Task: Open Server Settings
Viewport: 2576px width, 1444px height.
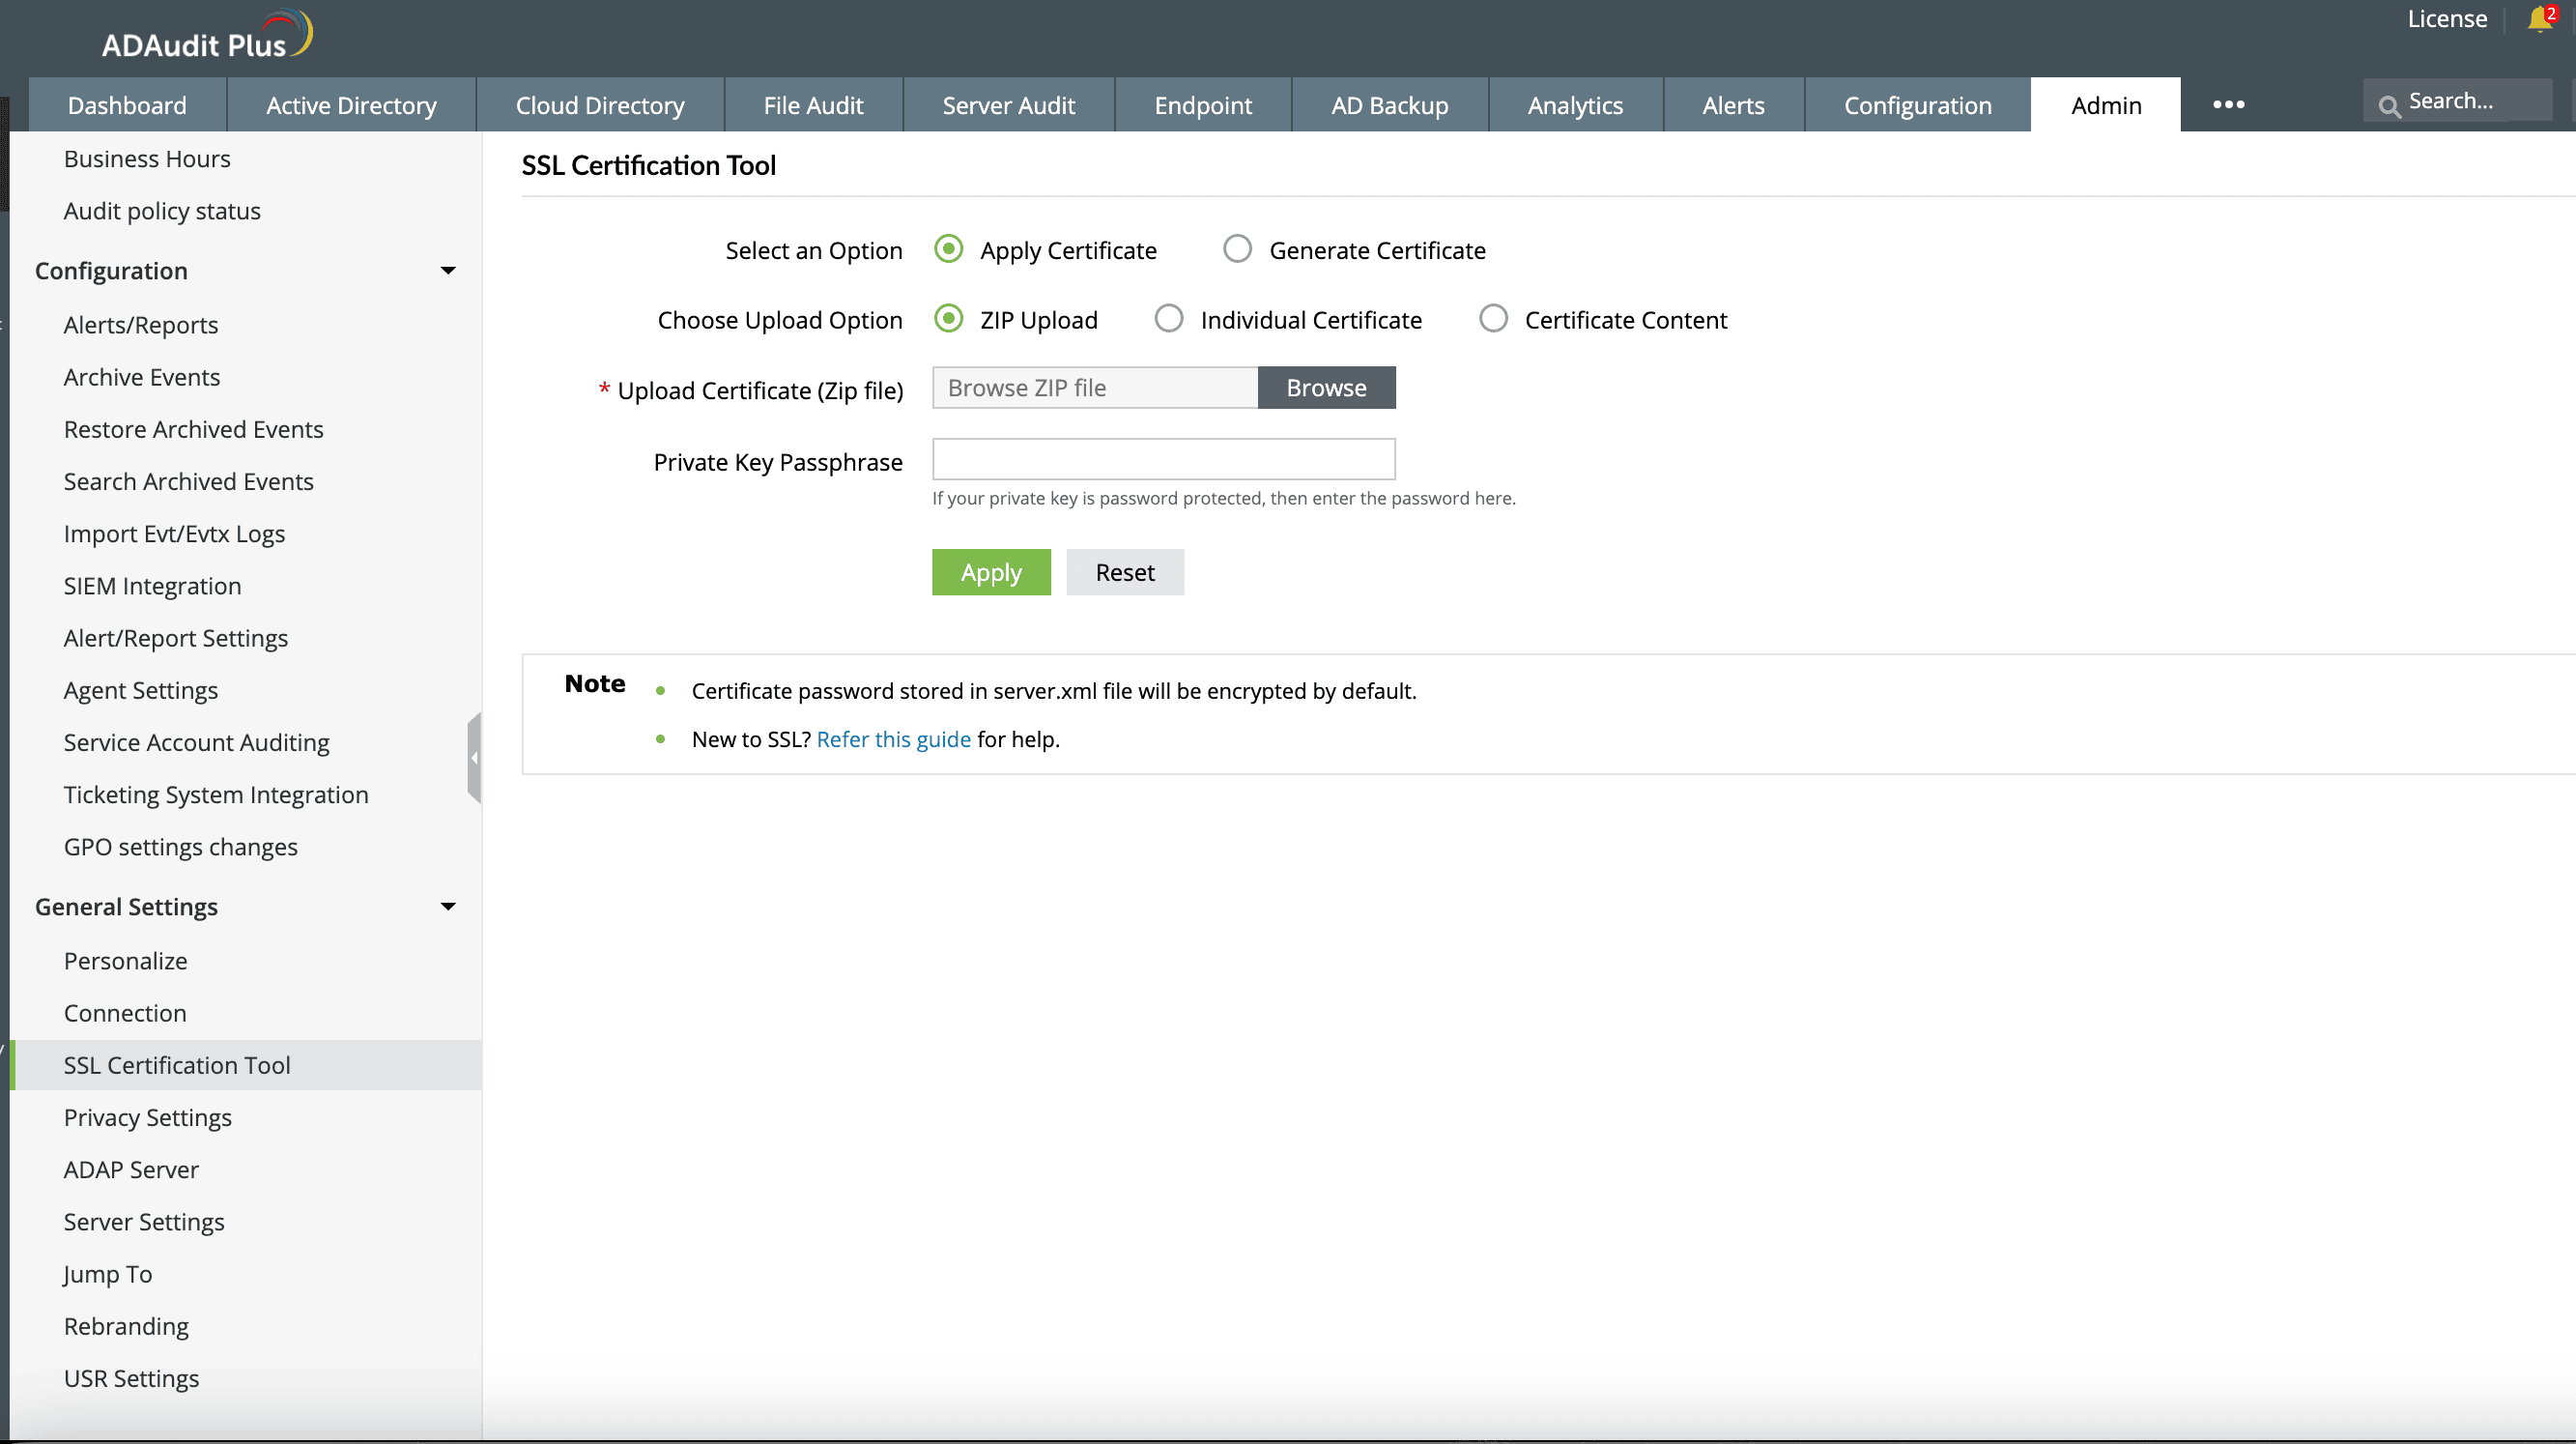Action: 144,1222
